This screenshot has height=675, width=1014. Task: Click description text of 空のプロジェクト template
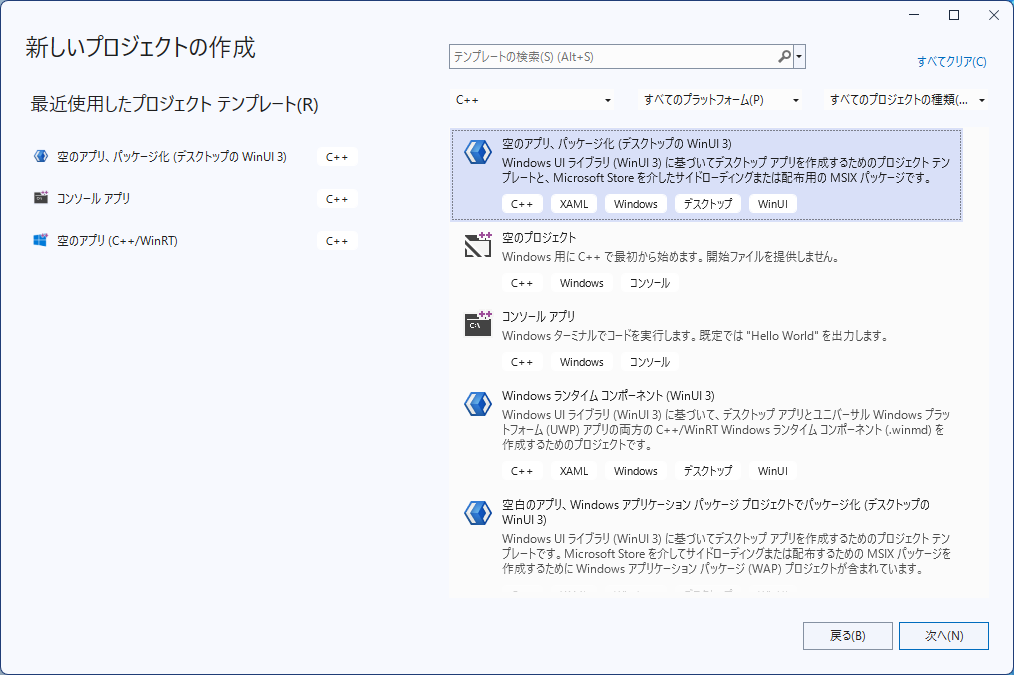point(671,257)
